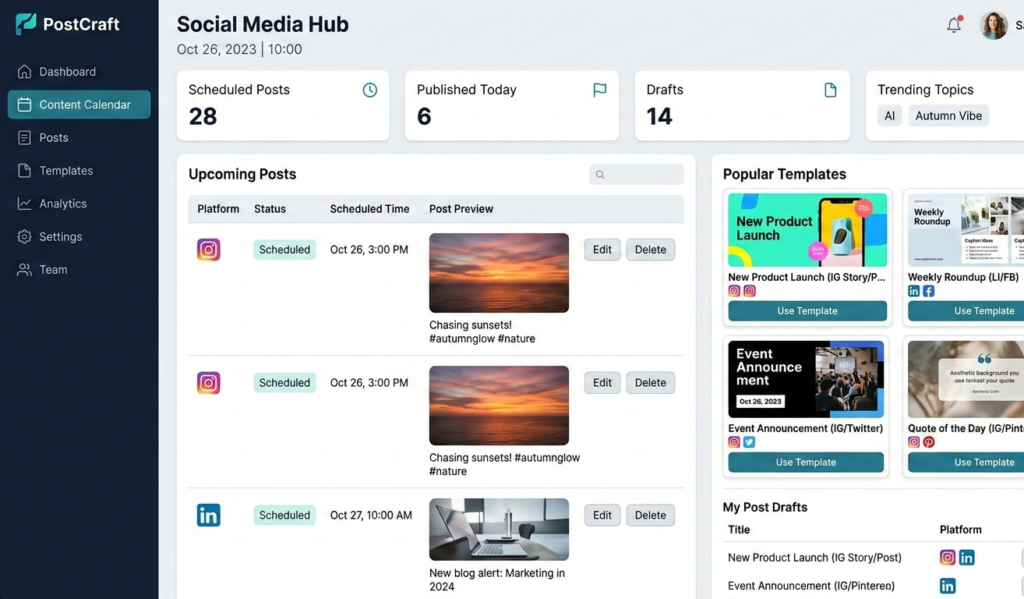The width and height of the screenshot is (1024, 599).
Task: Edit the first sunset scheduled post
Action: pyautogui.click(x=601, y=249)
